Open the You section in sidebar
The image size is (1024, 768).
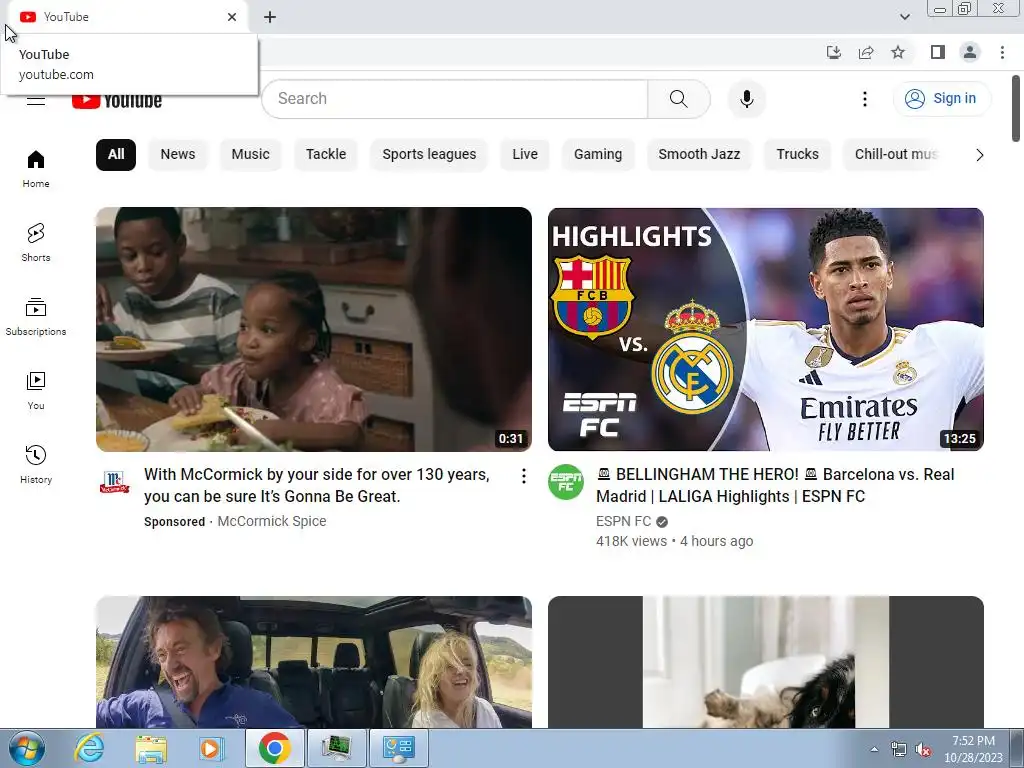point(36,391)
